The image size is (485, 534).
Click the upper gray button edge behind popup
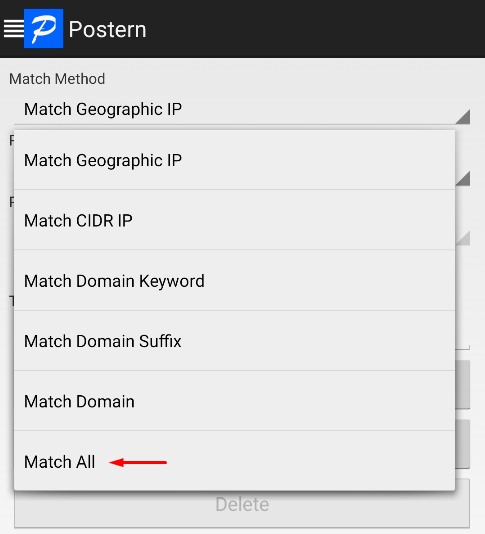(463, 384)
